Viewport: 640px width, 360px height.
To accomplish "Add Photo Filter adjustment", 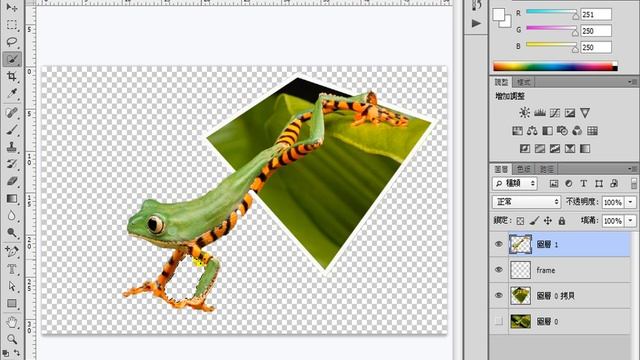I will point(562,131).
